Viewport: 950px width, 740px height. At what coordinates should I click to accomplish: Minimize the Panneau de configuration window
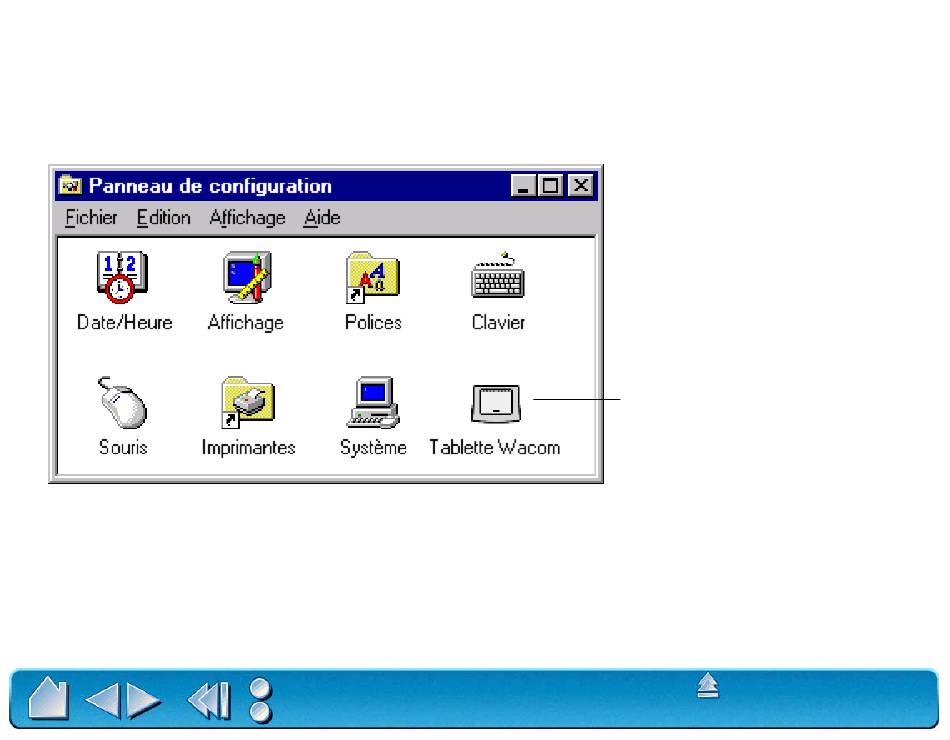point(523,185)
